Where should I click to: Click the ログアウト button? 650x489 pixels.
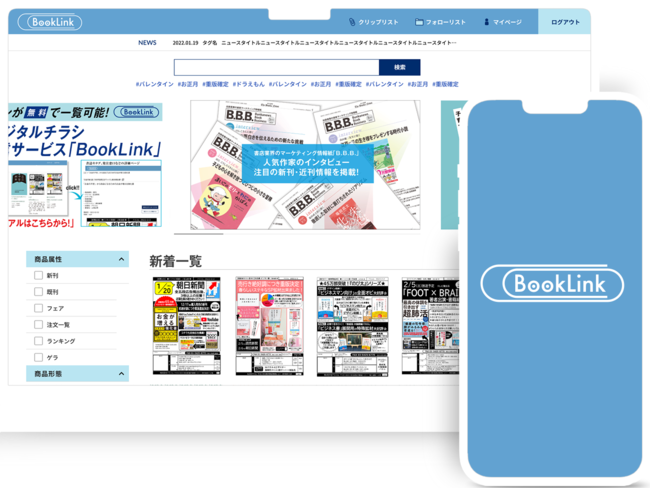(x=564, y=22)
